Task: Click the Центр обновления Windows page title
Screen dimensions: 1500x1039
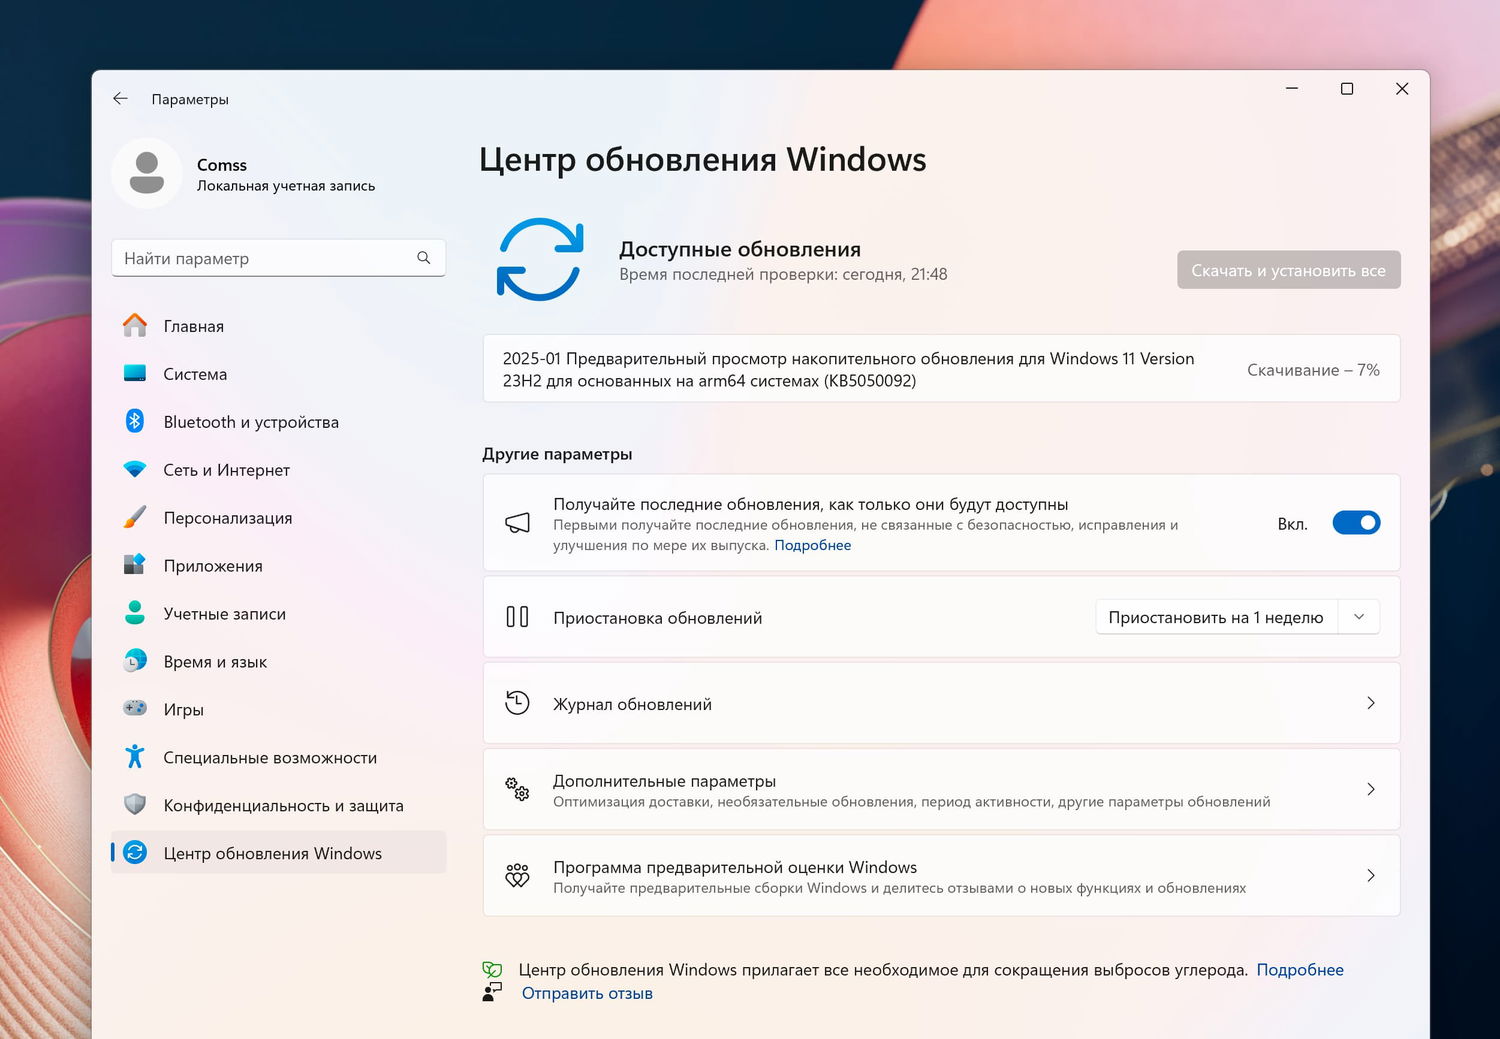Action: (x=702, y=160)
